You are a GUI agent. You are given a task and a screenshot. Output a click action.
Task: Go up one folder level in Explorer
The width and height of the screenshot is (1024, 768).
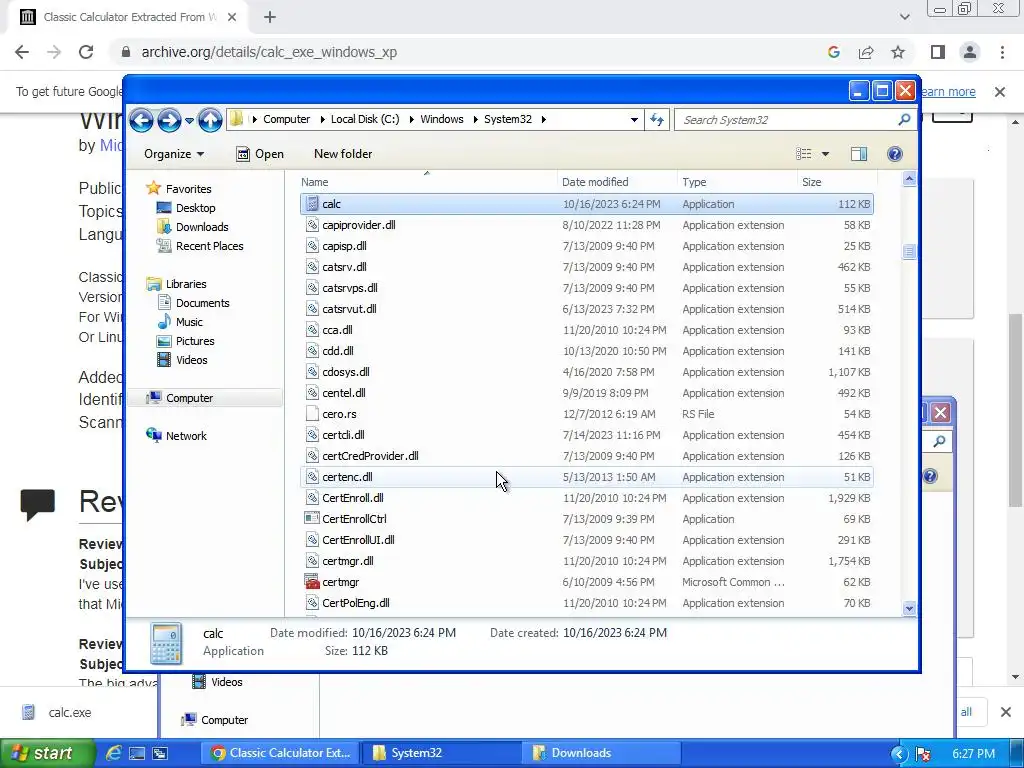(x=210, y=120)
